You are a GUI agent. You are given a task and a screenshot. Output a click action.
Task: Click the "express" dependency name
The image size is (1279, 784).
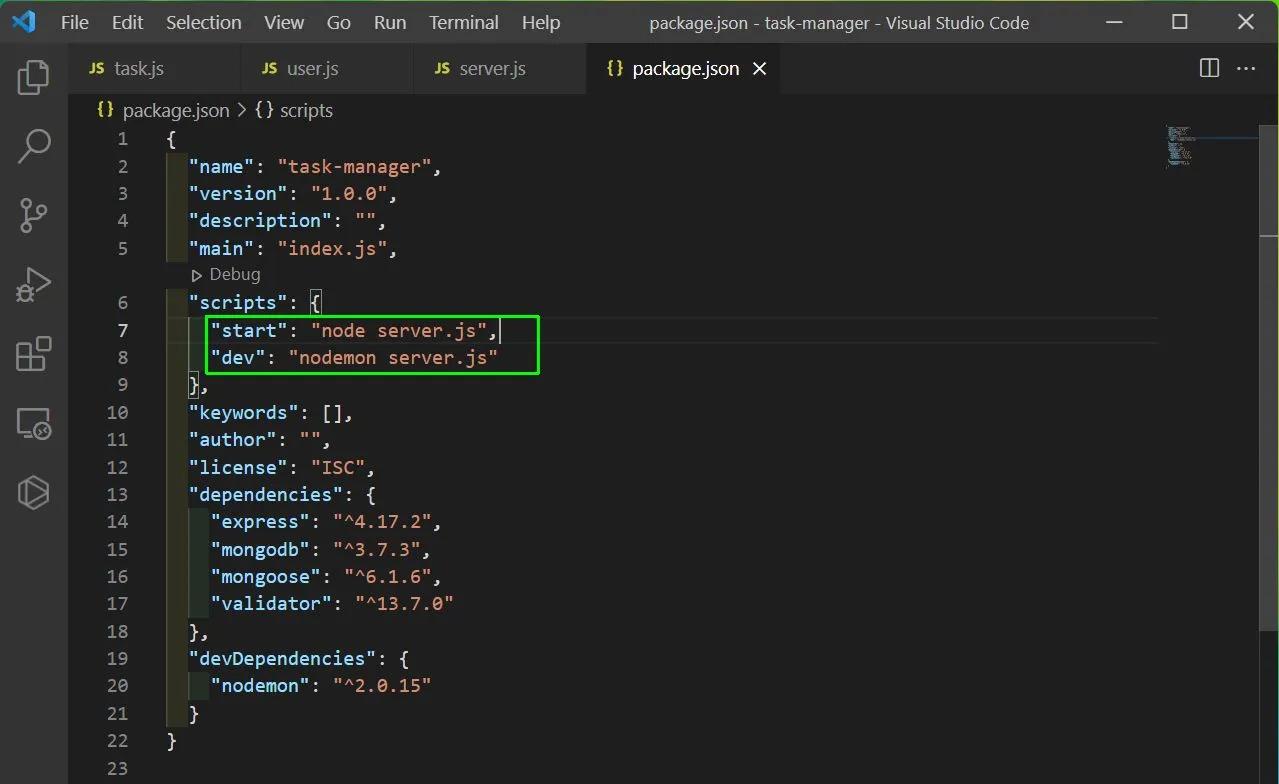click(261, 521)
